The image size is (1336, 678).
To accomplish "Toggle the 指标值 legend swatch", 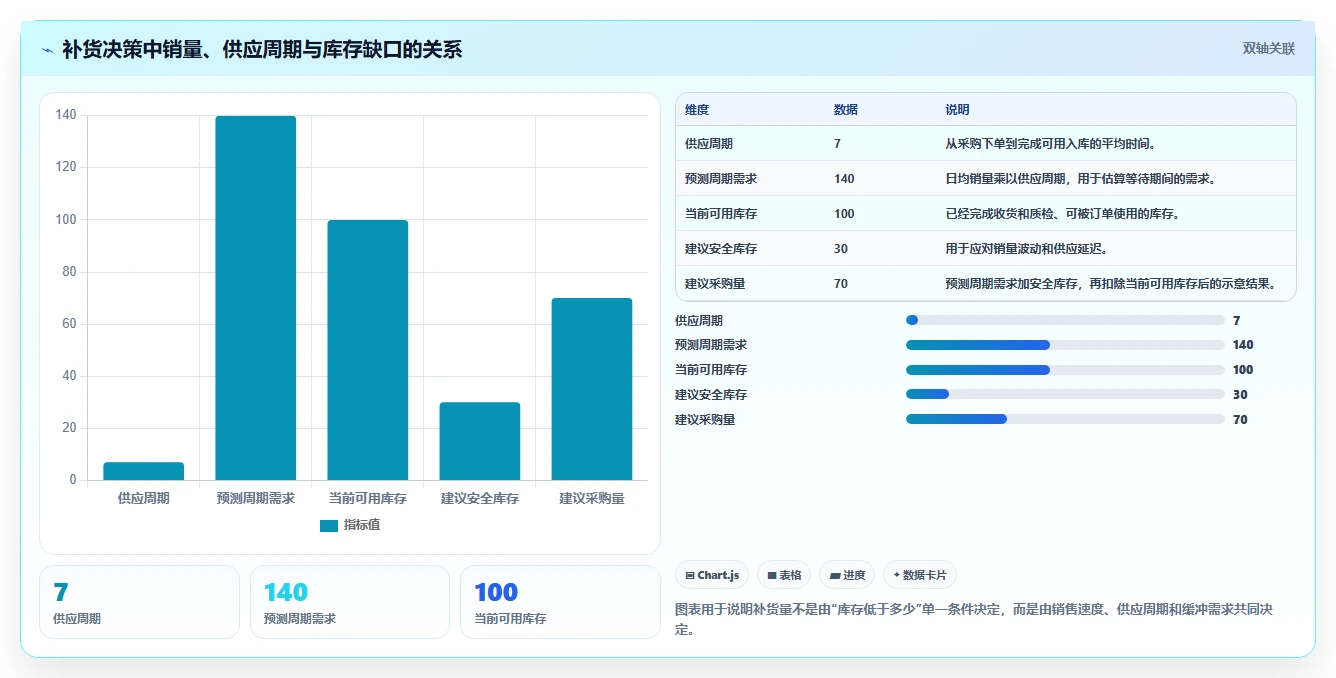I will pos(329,526).
